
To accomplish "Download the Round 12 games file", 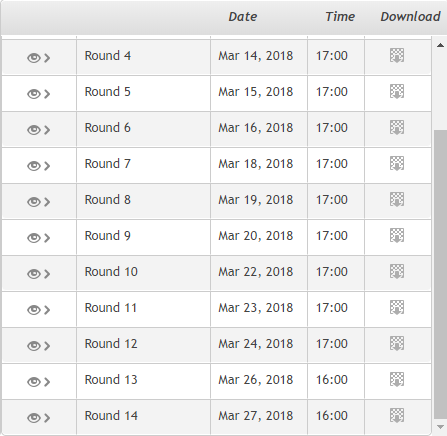I will tap(397, 343).
